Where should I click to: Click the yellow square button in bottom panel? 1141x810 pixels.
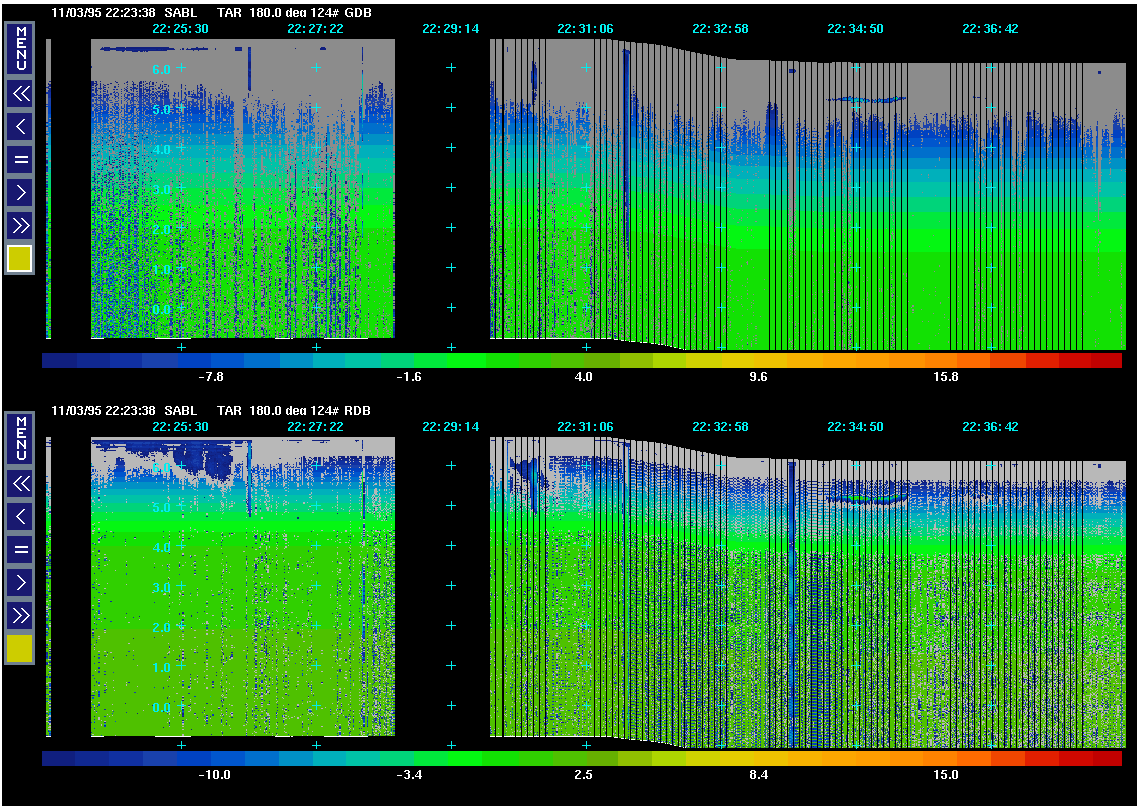[20, 649]
